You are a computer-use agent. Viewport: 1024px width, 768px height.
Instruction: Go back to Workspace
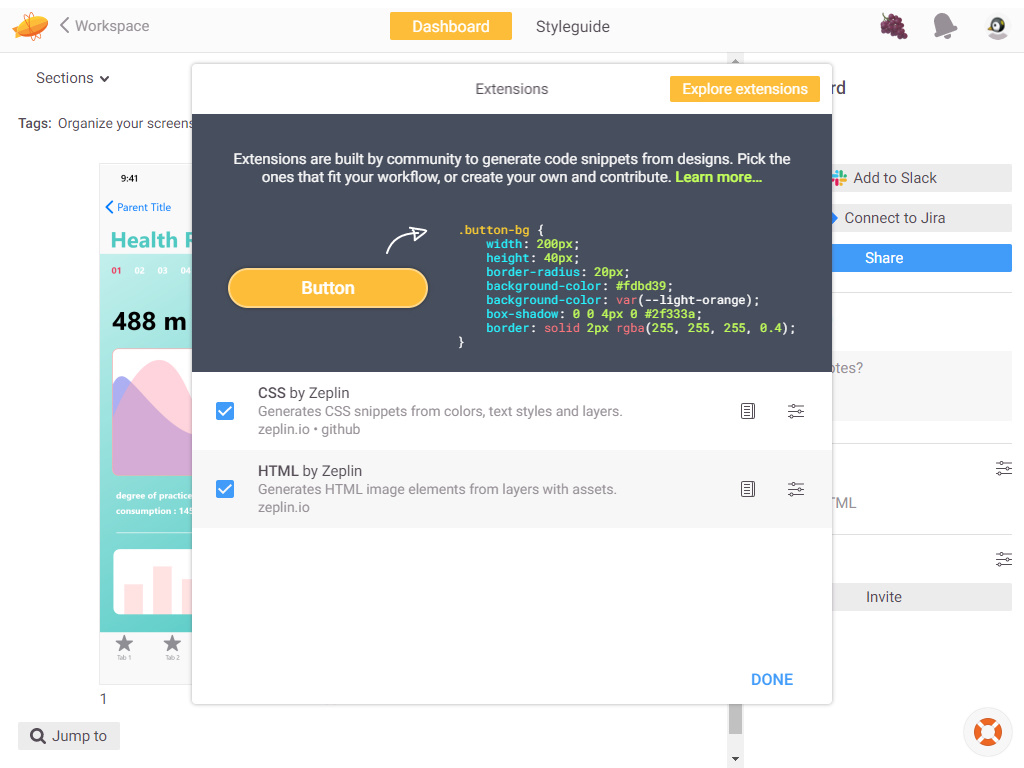[104, 26]
